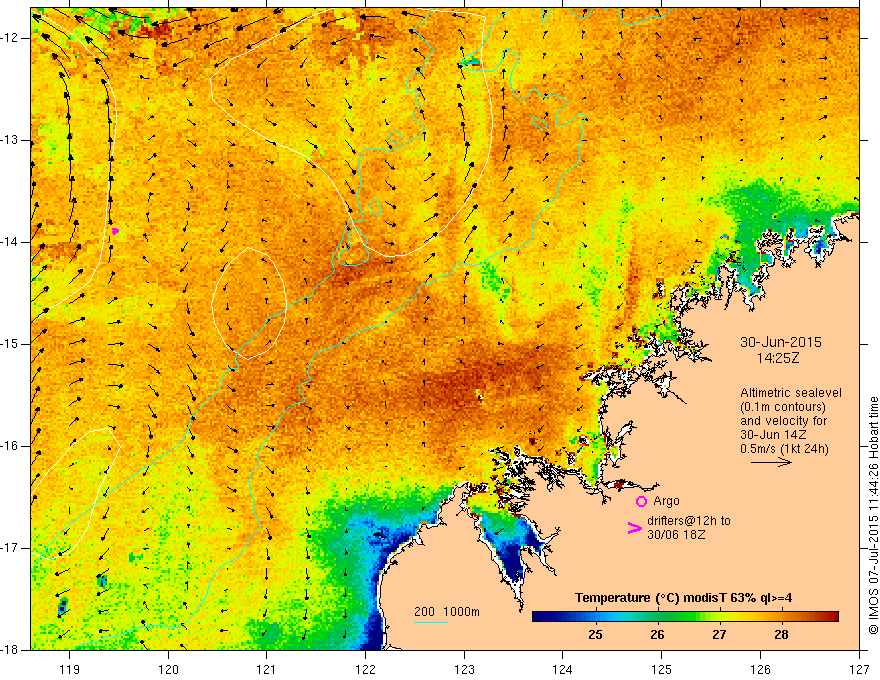The width and height of the screenshot is (880, 680).
Task: Click the 123 longitude axis label
Action: coord(464,669)
